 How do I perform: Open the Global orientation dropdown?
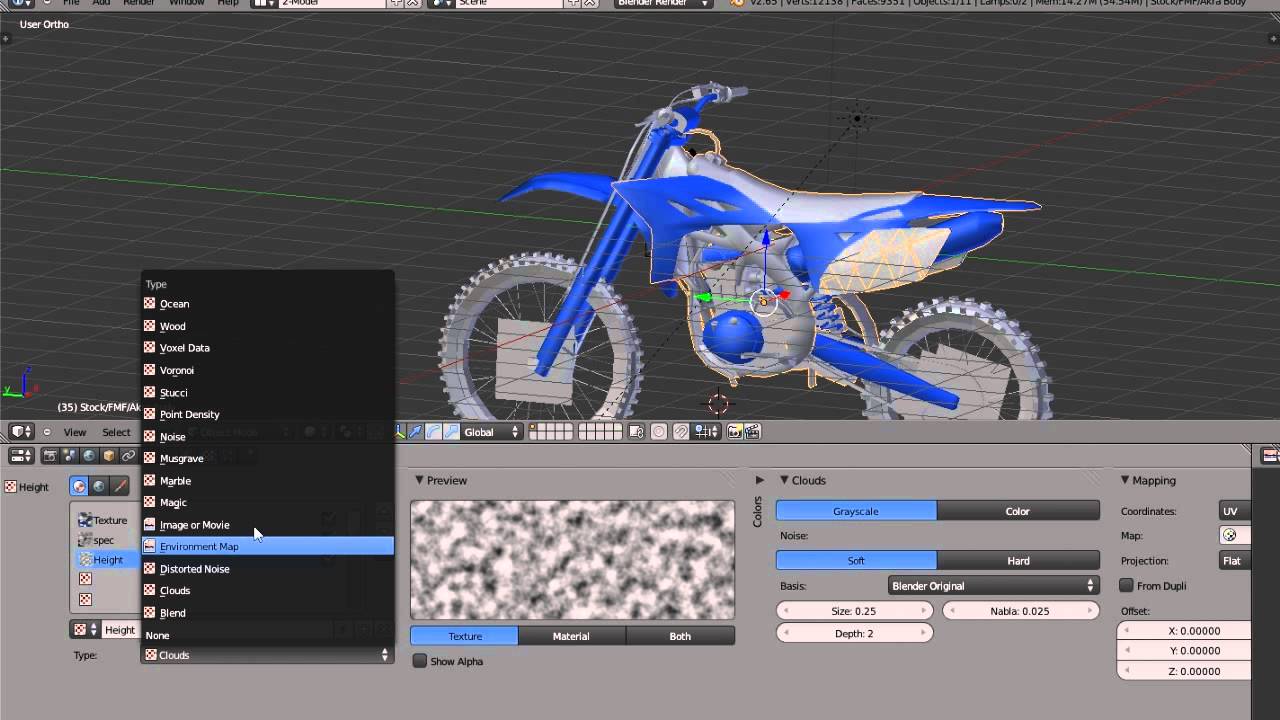coord(492,432)
